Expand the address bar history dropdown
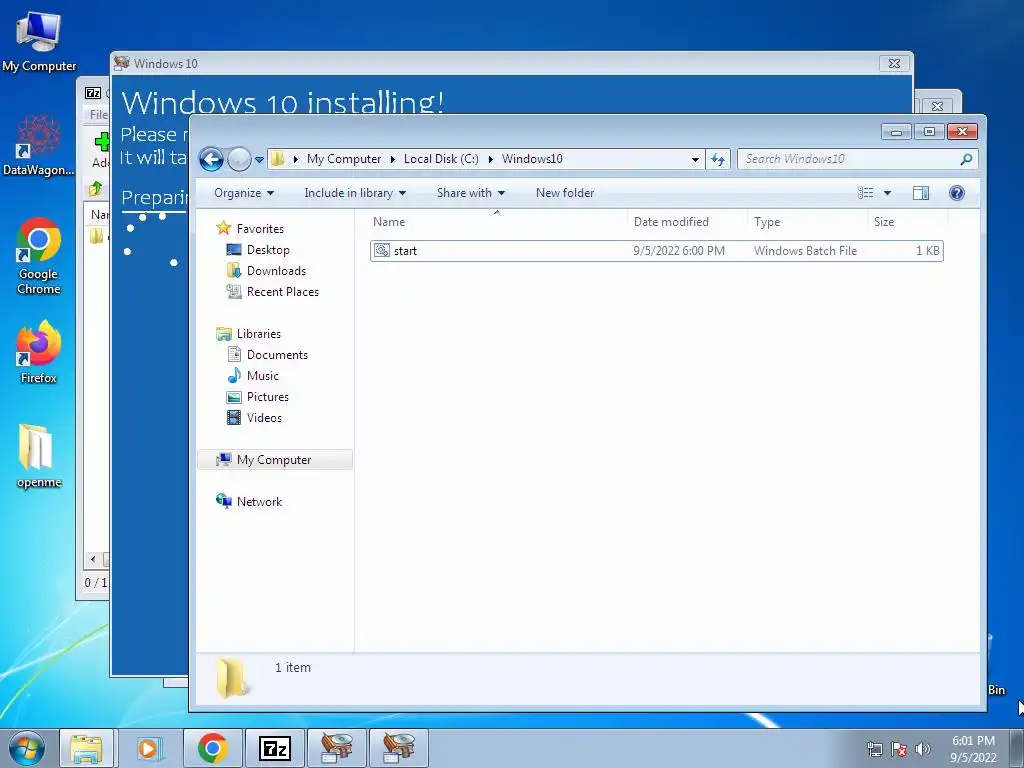 coord(695,159)
